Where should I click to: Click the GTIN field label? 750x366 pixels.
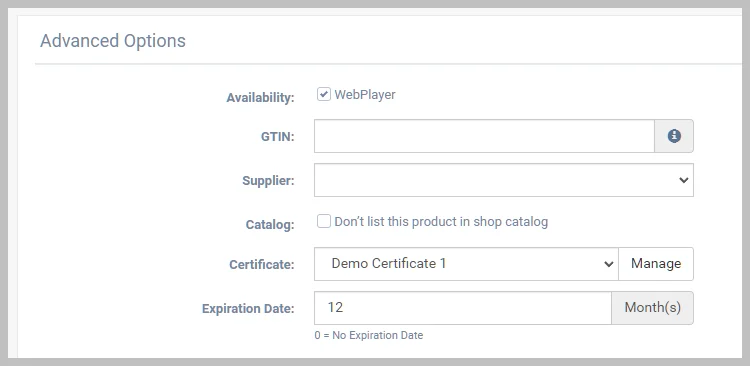pyautogui.click(x=277, y=137)
